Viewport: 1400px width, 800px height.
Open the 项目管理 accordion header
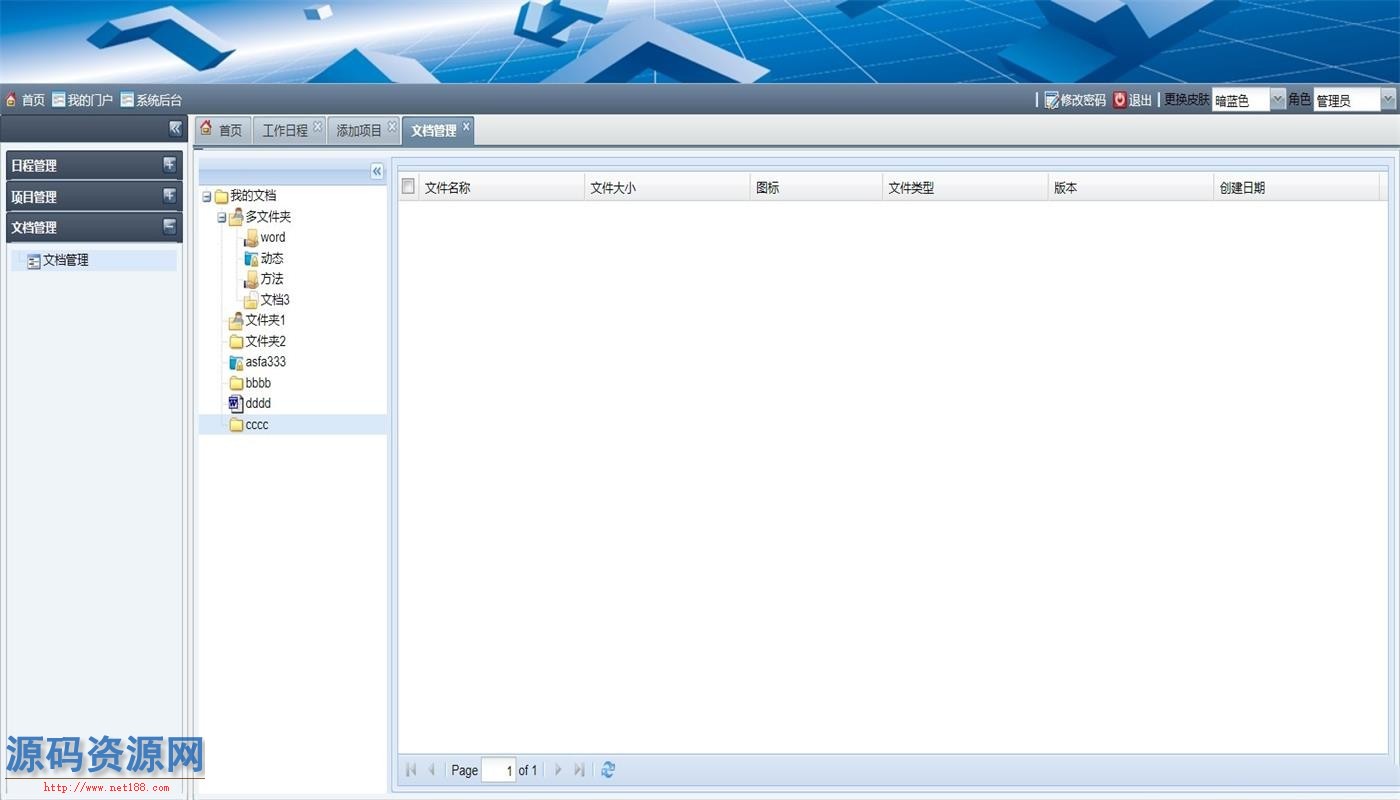94,197
